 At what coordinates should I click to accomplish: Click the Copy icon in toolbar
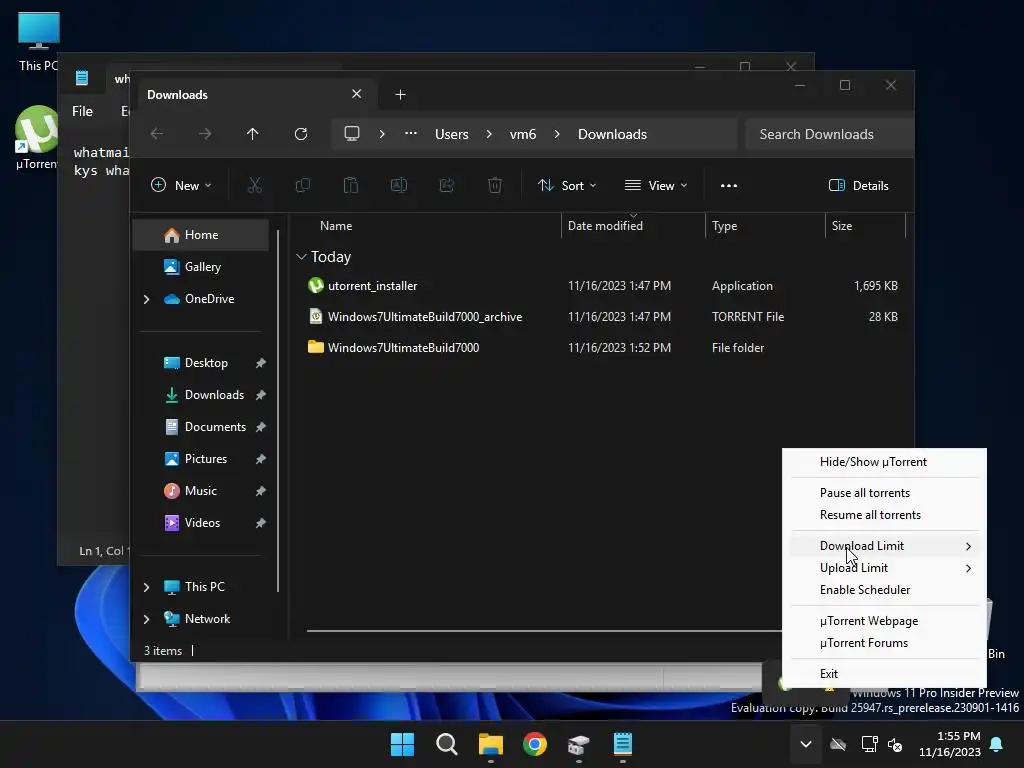[302, 185]
